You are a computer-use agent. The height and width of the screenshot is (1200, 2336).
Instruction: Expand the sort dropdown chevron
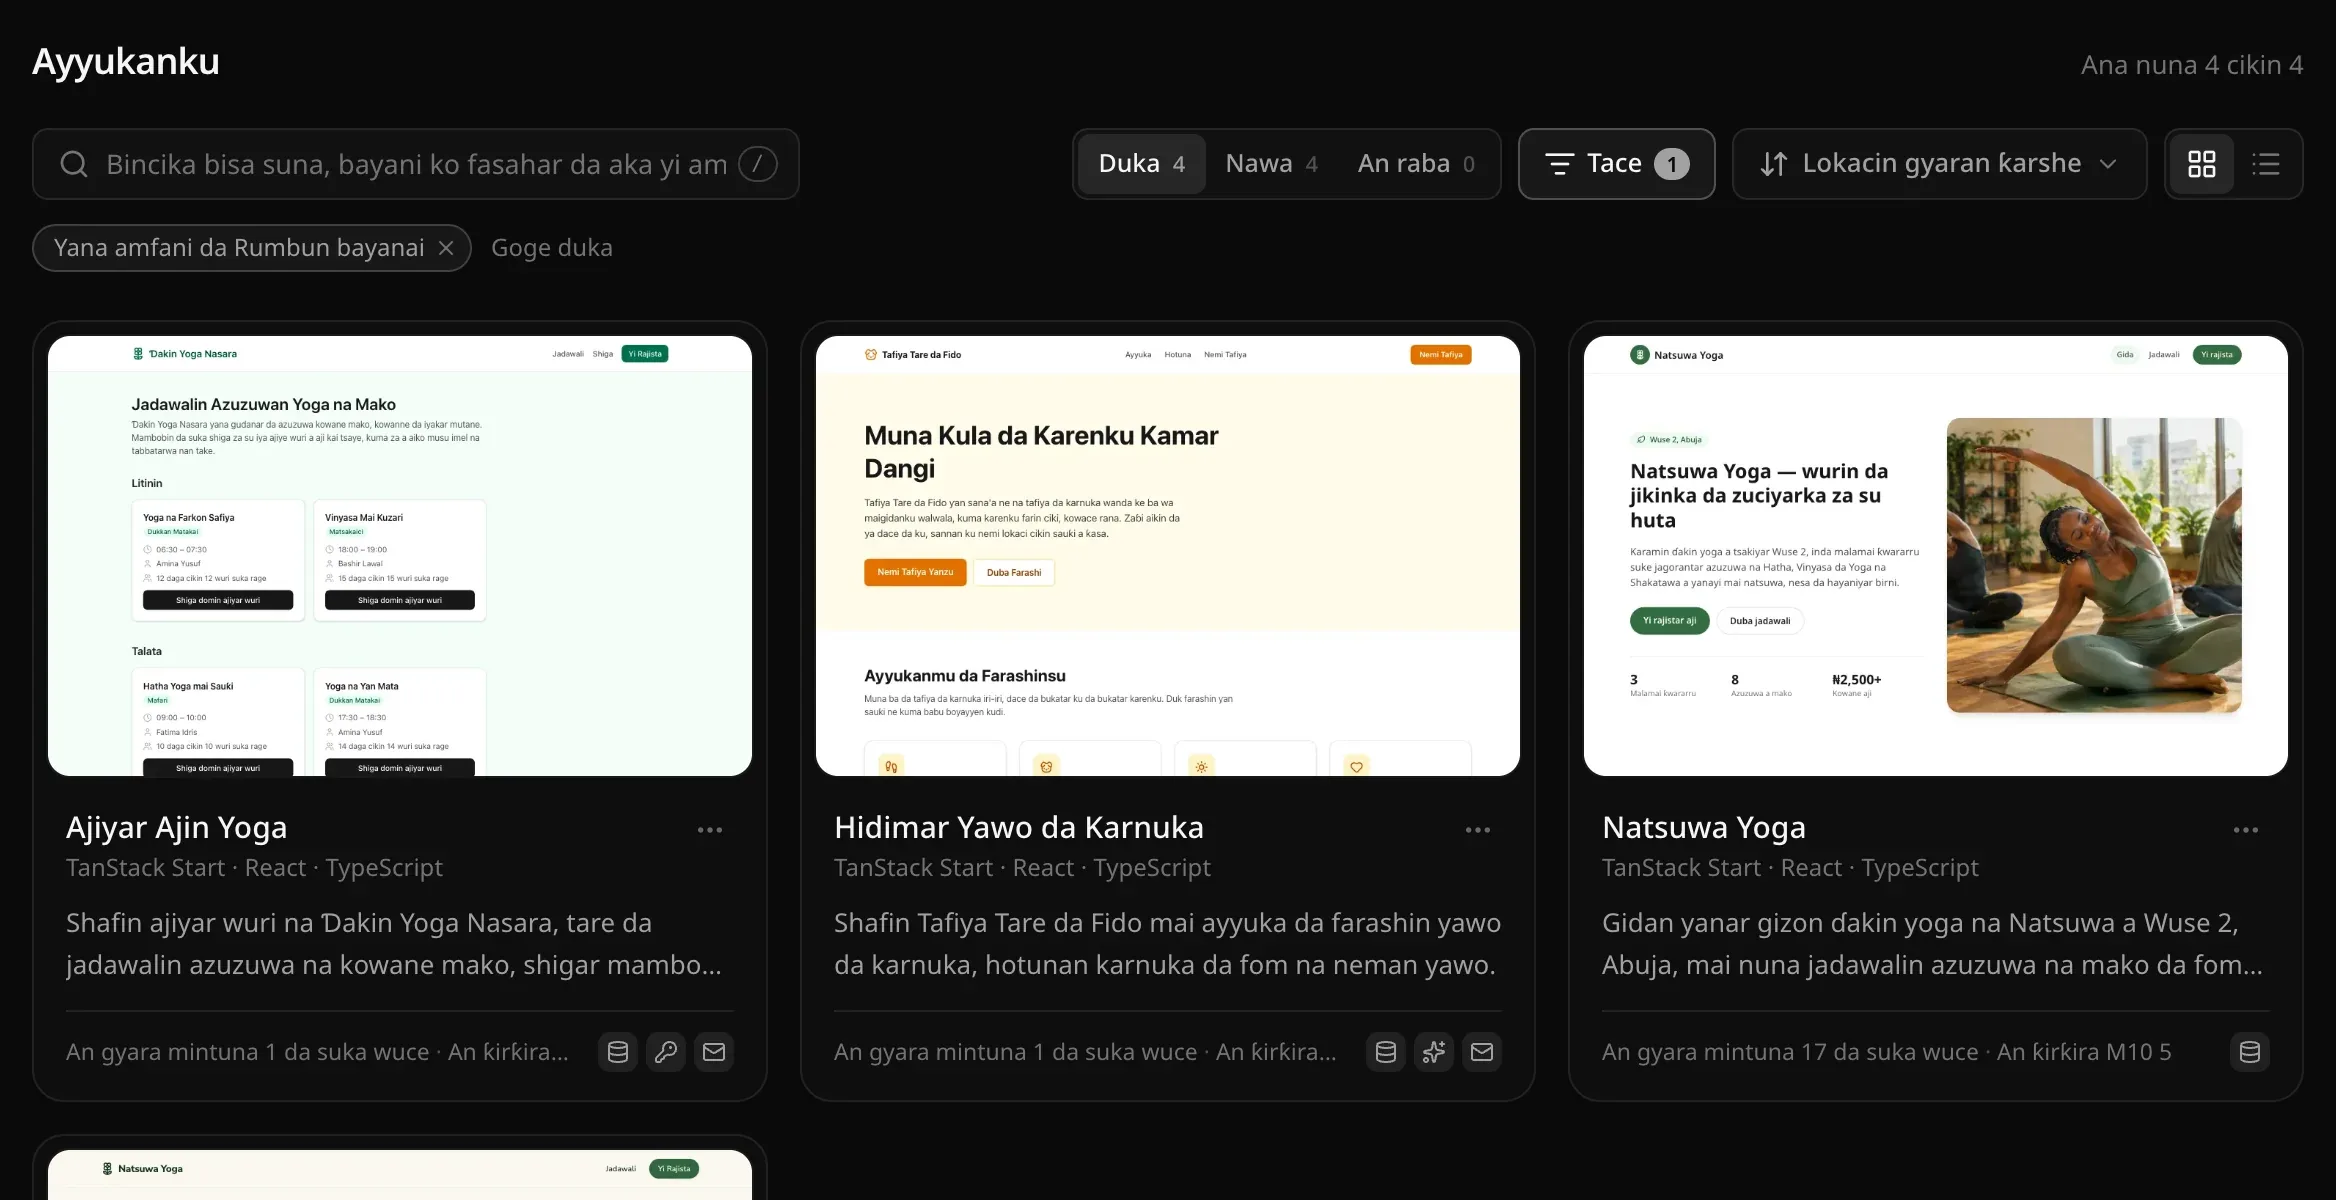click(x=2108, y=164)
